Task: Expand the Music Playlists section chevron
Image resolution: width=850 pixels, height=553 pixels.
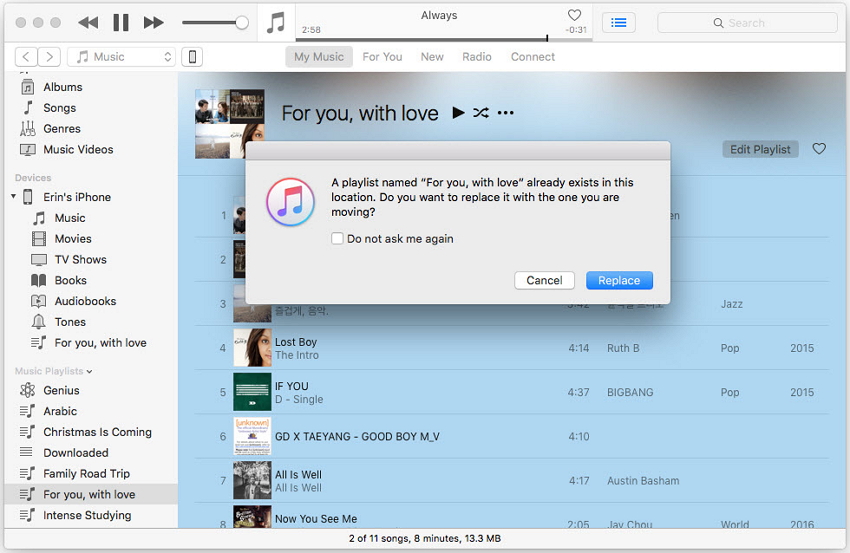Action: click(89, 371)
